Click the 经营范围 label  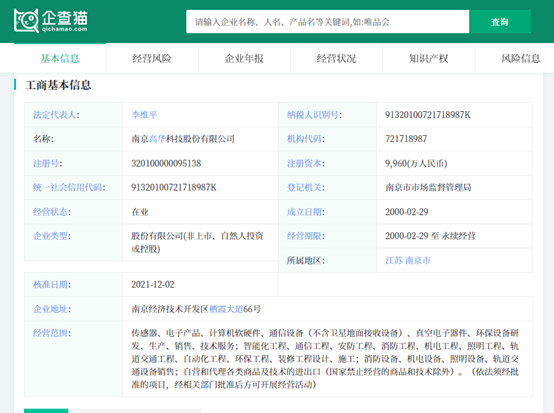[x=52, y=333]
